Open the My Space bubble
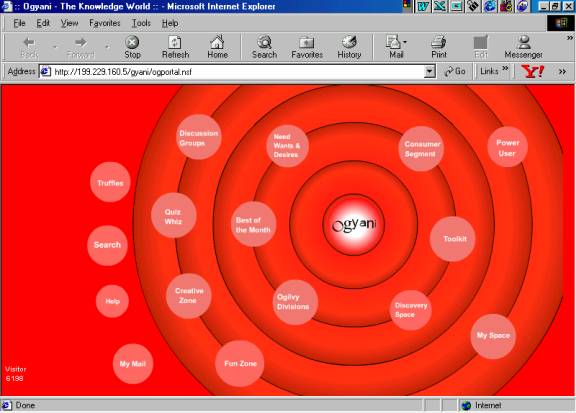The width and height of the screenshot is (576, 413). [493, 336]
